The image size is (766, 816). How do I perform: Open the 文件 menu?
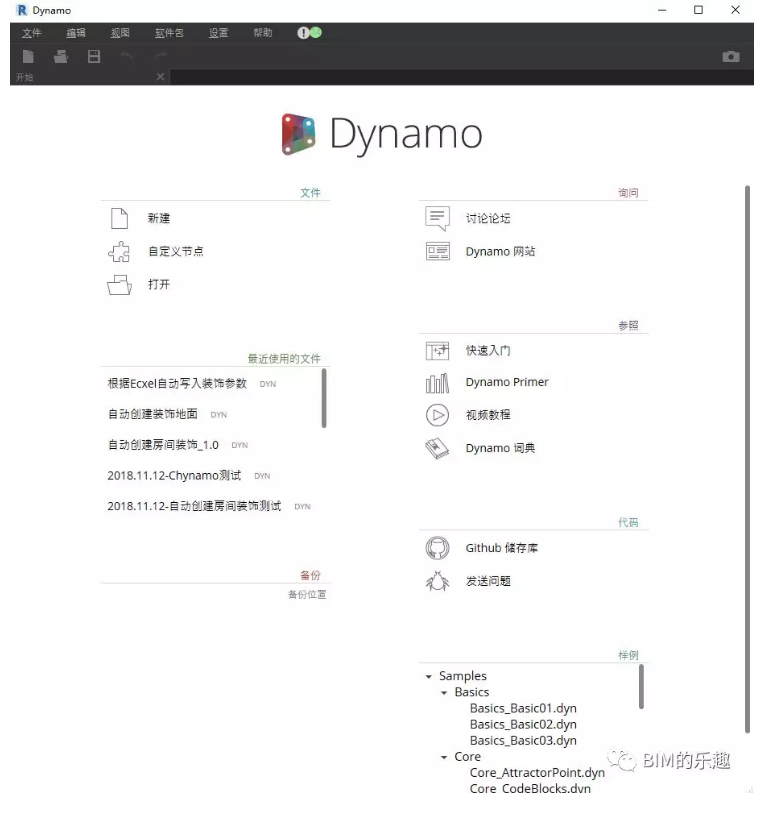(31, 33)
